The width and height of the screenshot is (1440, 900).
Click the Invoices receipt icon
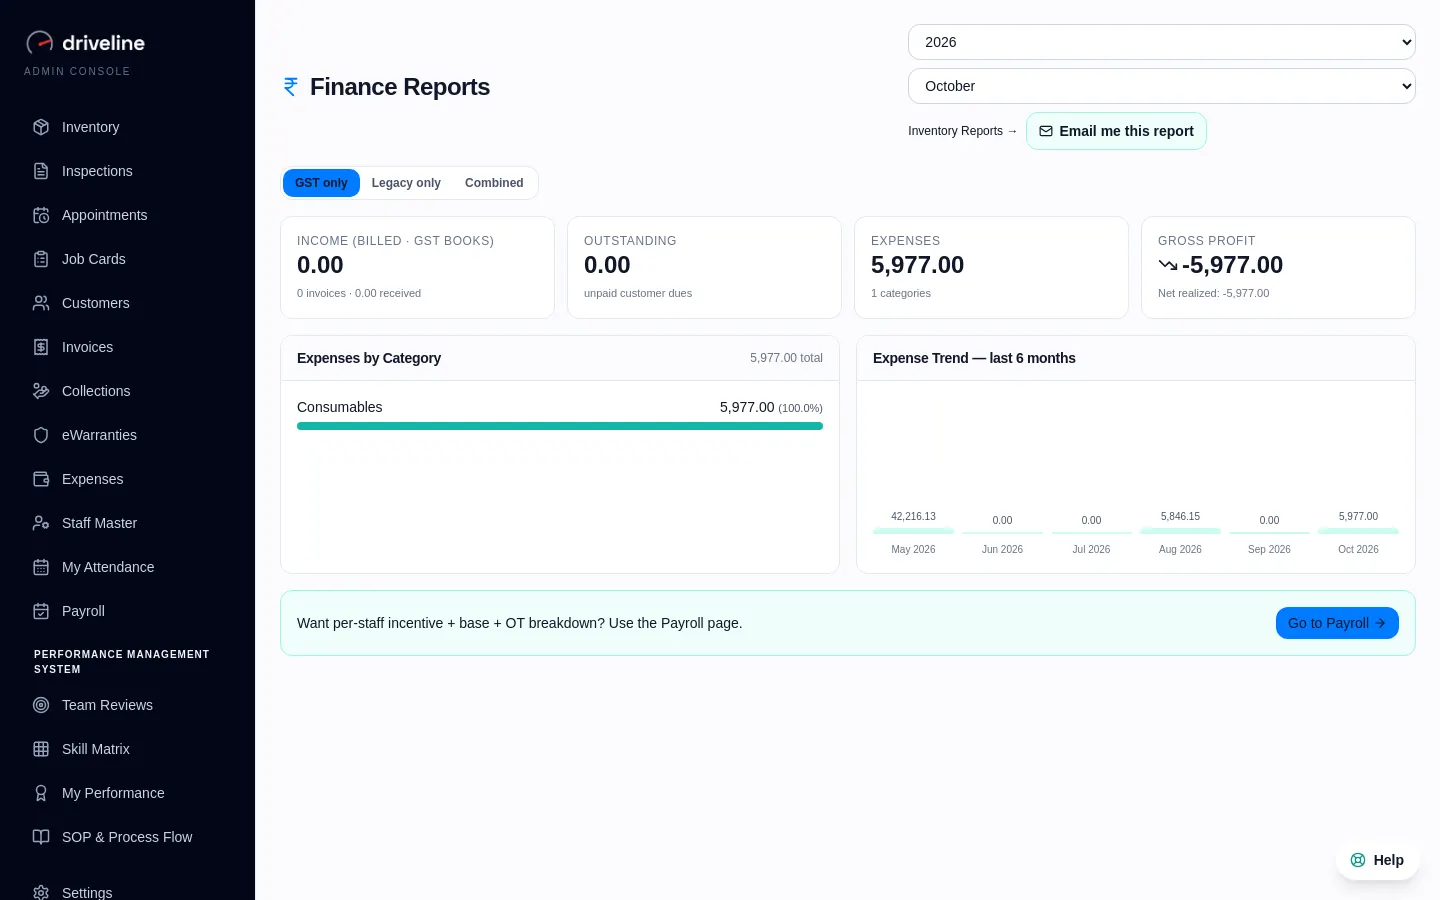pyautogui.click(x=41, y=347)
